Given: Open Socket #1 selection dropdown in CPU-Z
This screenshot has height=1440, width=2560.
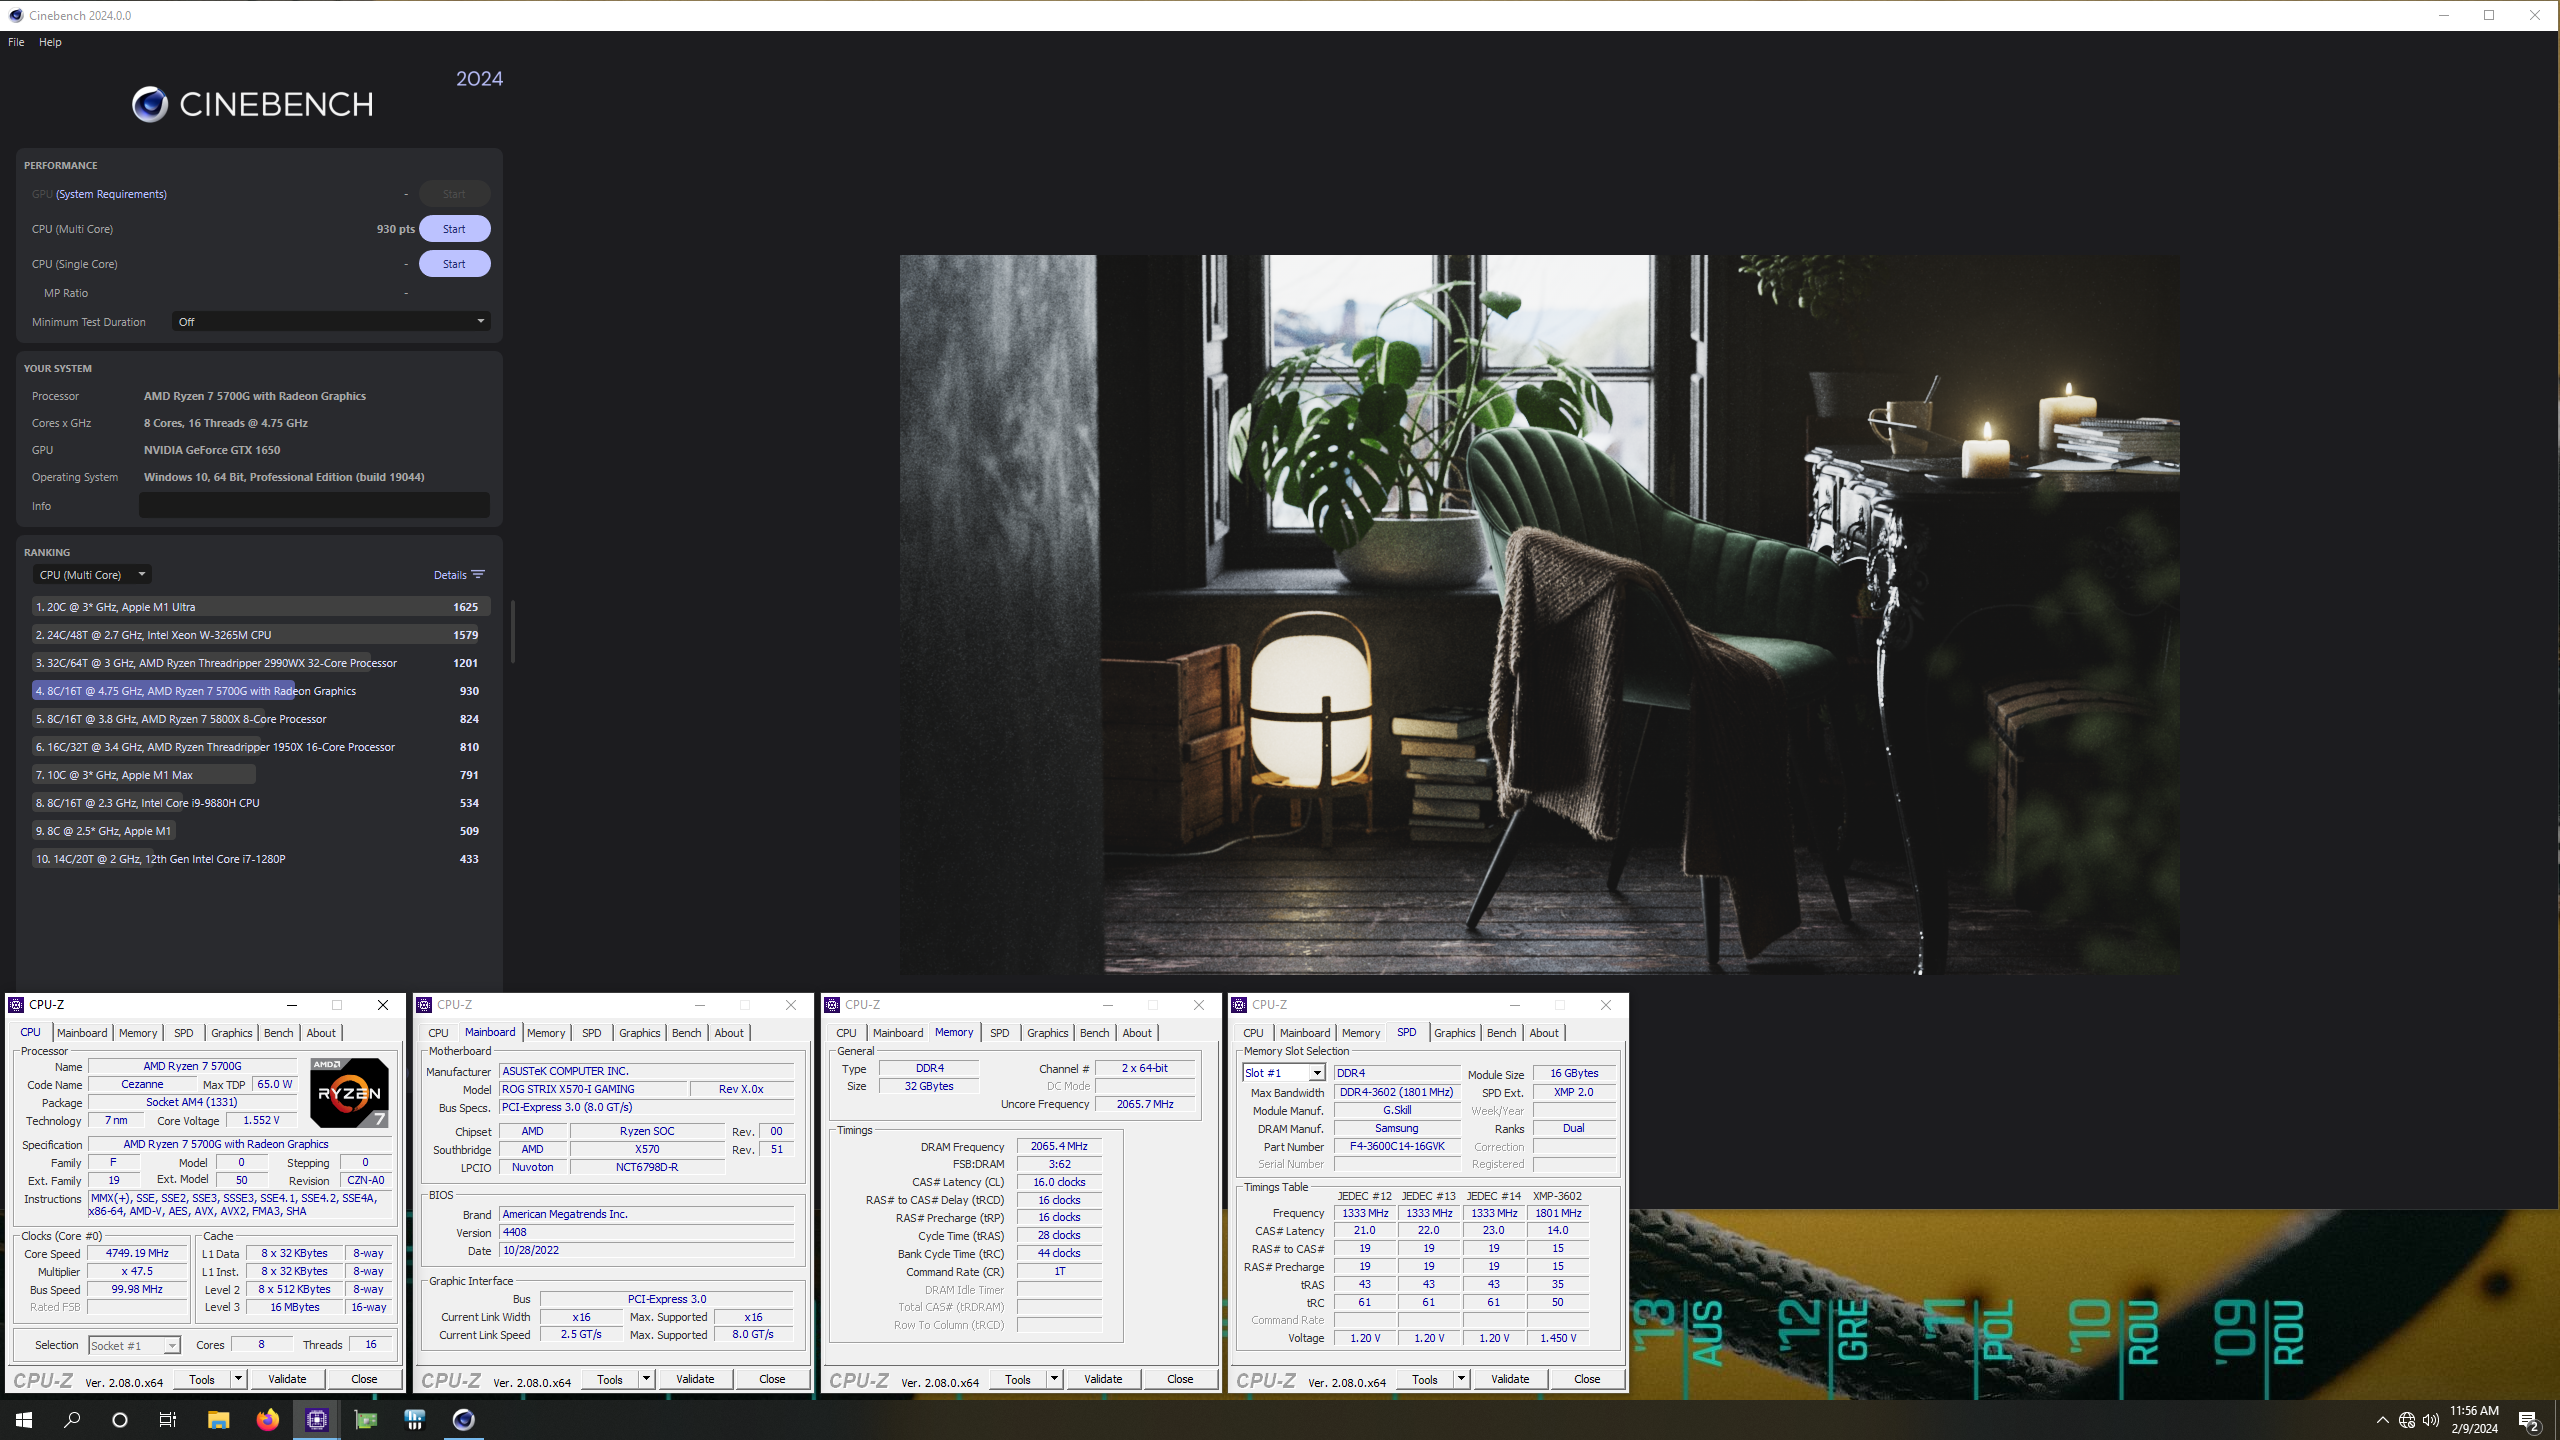Looking at the screenshot, I should [x=134, y=1346].
